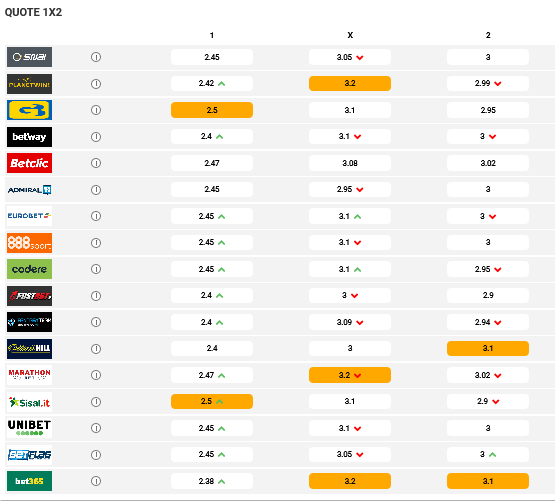Viewport: 555px width, 501px height.
Task: Open the Fastbet bookmaker logo
Action: 29,296
